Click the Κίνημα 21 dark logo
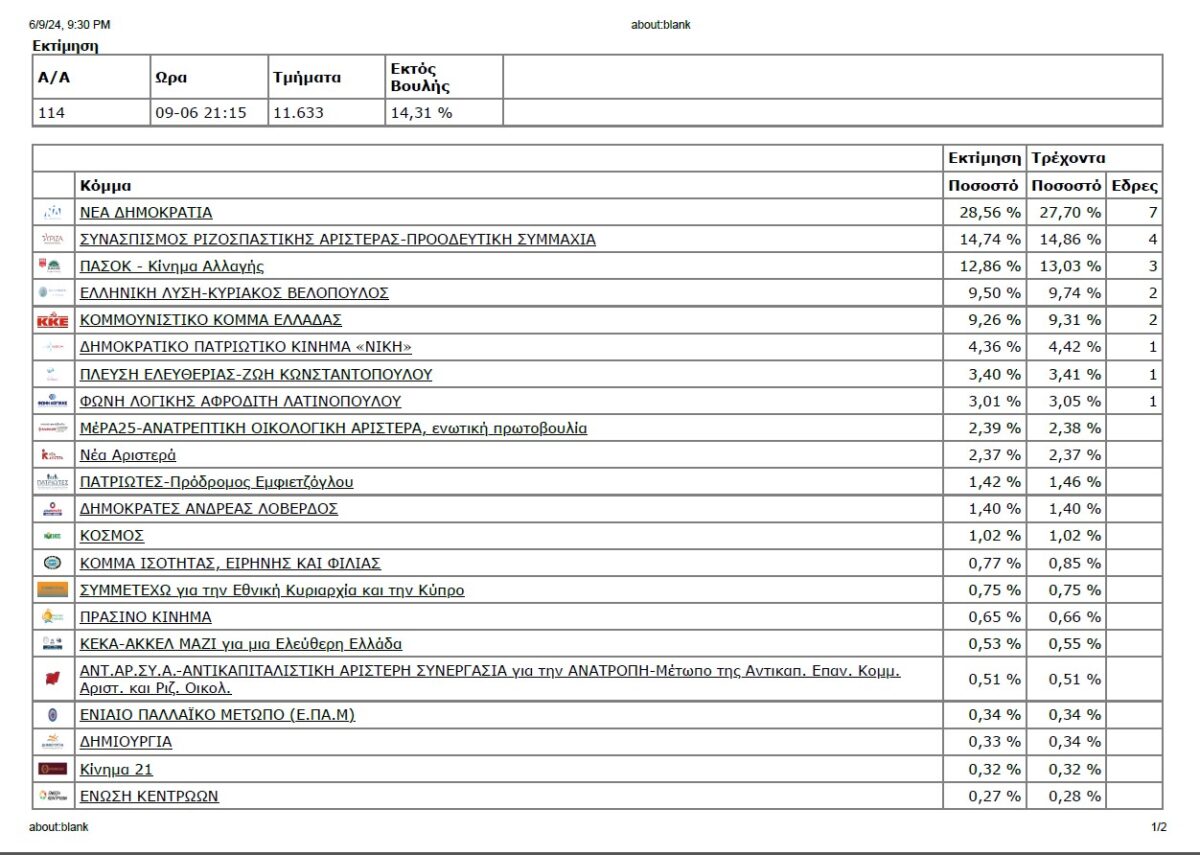Screen dimensions: 1200x855 53,769
